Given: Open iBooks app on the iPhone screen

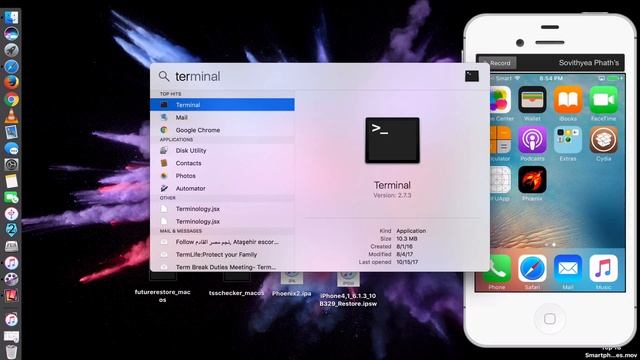Looking at the screenshot, I should click(x=568, y=99).
